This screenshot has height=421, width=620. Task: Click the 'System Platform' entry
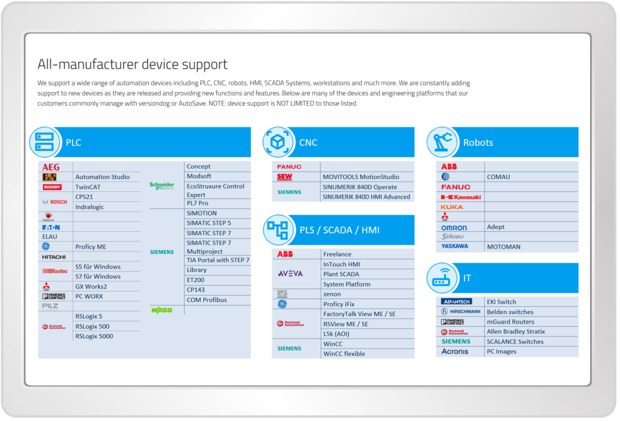(347, 284)
